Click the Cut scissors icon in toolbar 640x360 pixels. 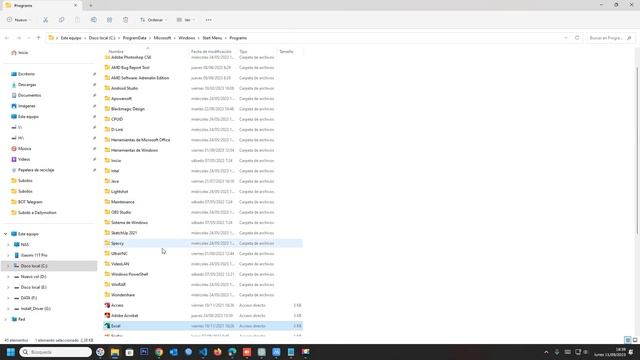pos(45,20)
